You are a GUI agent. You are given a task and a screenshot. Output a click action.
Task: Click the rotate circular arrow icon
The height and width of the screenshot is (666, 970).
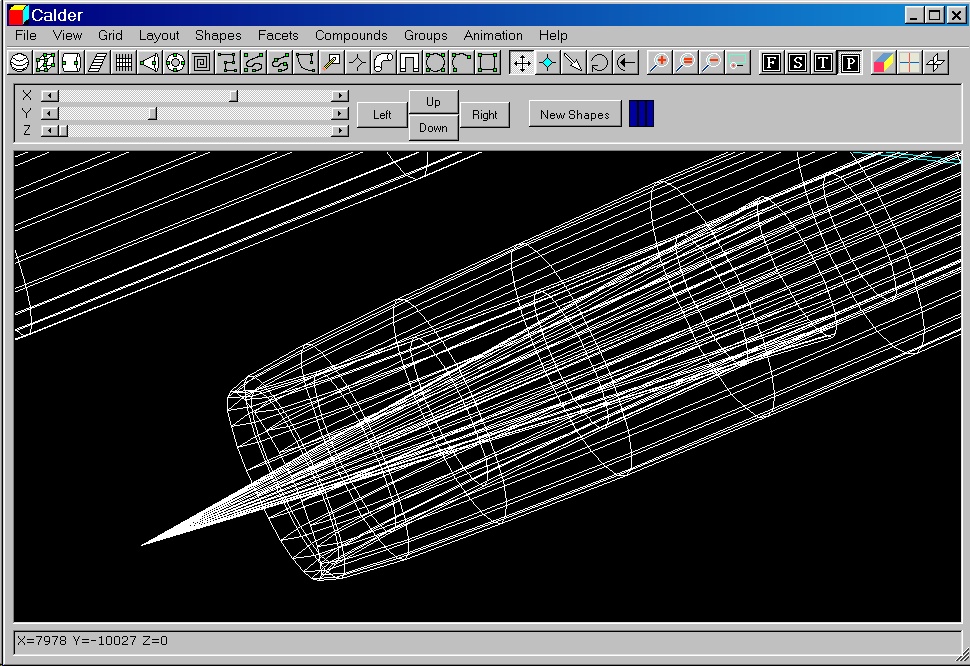(x=599, y=63)
